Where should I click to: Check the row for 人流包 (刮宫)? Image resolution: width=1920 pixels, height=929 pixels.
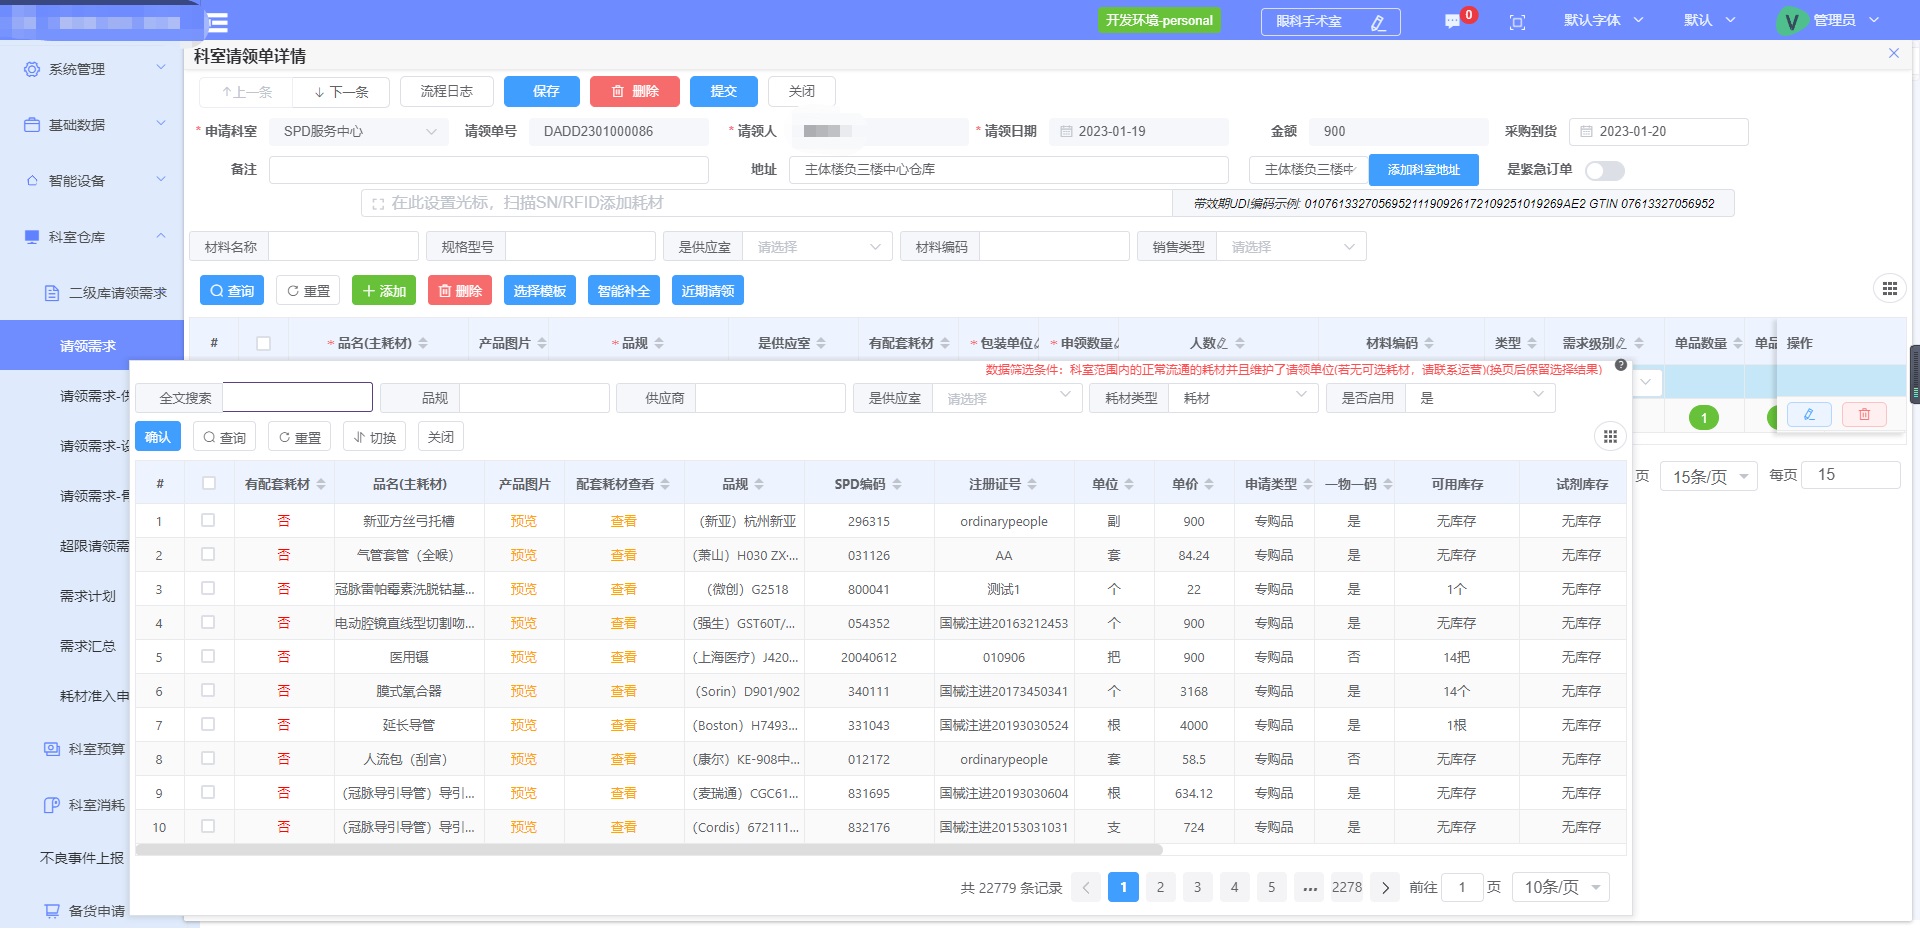point(208,758)
